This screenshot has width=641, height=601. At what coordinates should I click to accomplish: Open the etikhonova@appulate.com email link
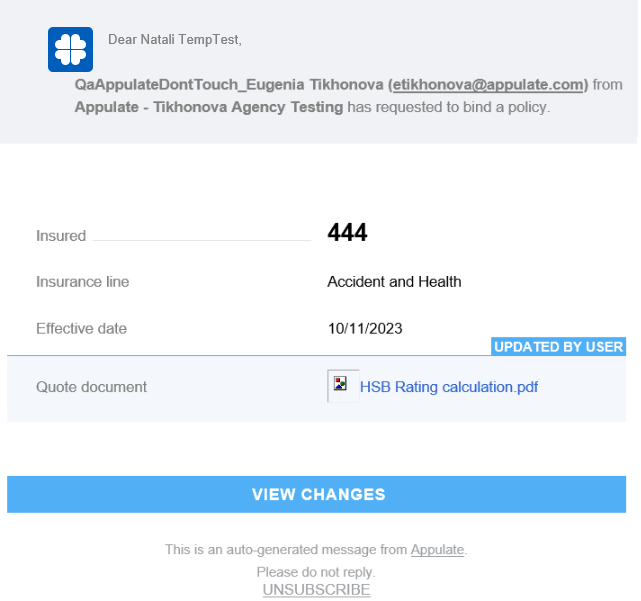488,85
